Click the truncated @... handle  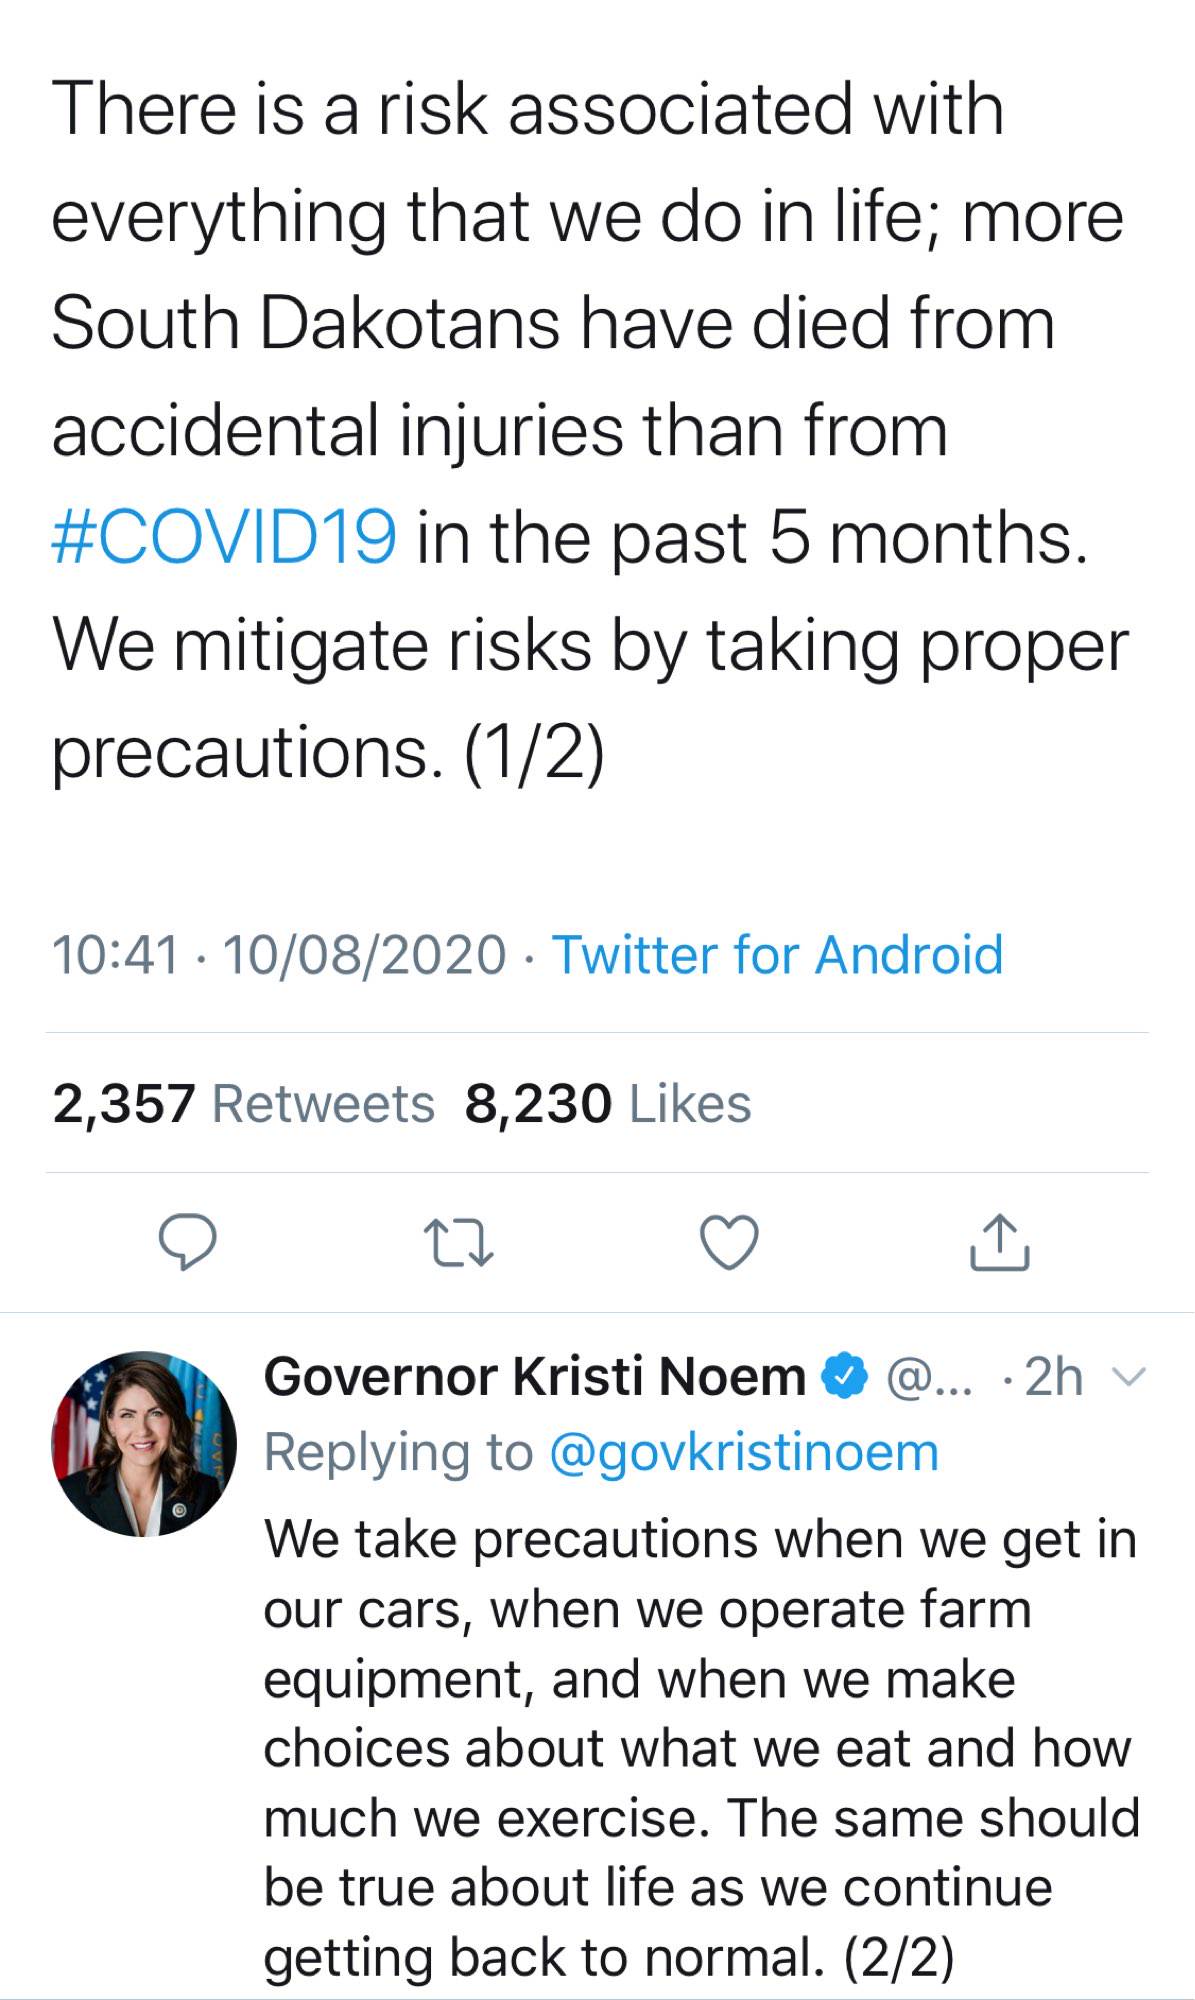[929, 1377]
